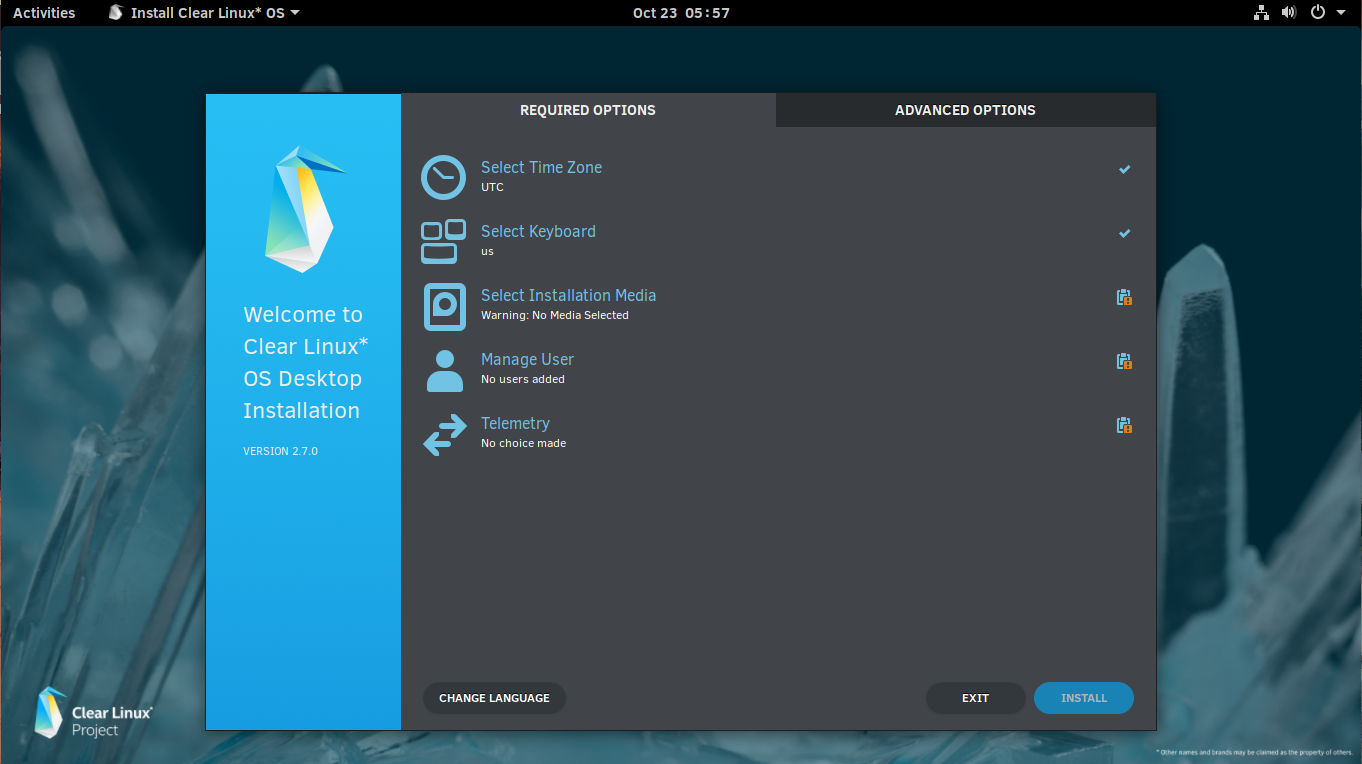Screen dimensions: 1362x764
Task: Open Select Installation Media option
Action: [778, 305]
